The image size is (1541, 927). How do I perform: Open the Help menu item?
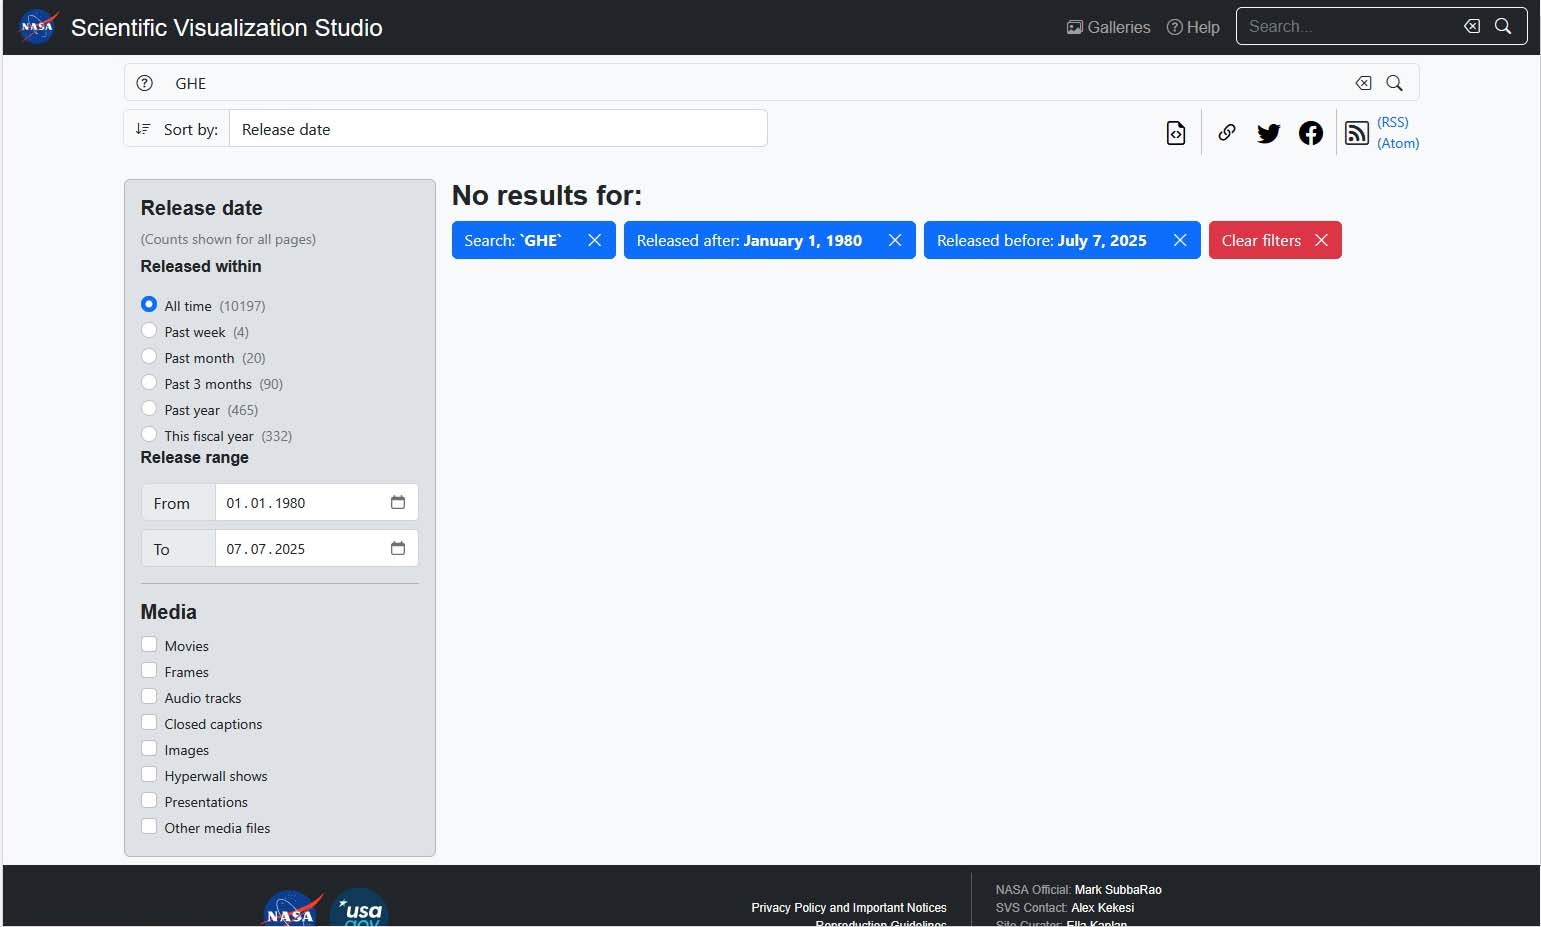click(1193, 27)
